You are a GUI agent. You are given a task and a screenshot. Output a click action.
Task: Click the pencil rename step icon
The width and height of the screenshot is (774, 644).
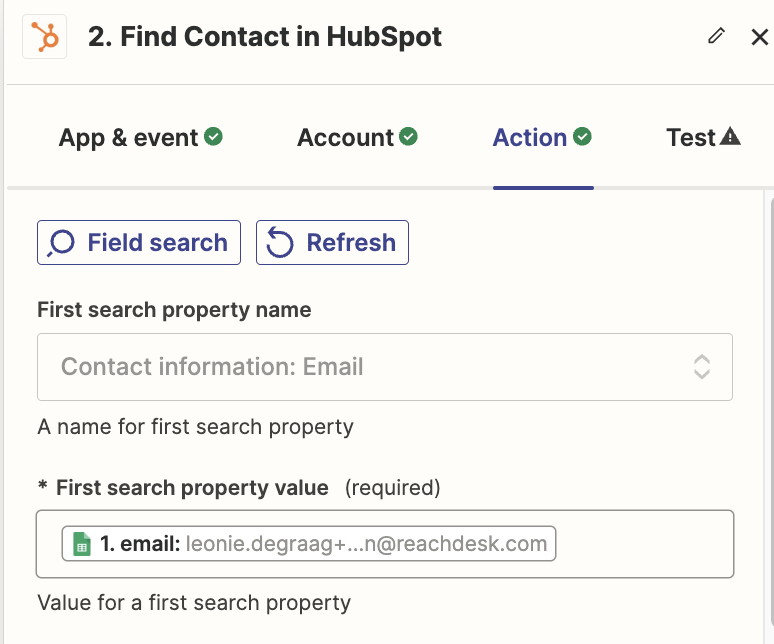pos(716,36)
